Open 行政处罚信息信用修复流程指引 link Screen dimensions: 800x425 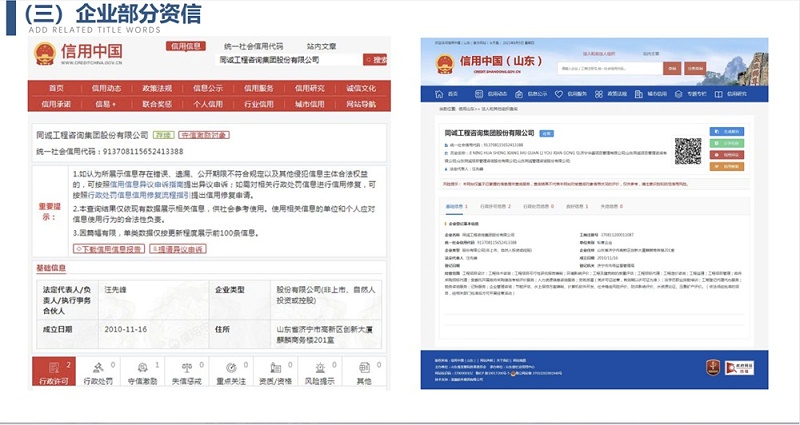point(139,195)
